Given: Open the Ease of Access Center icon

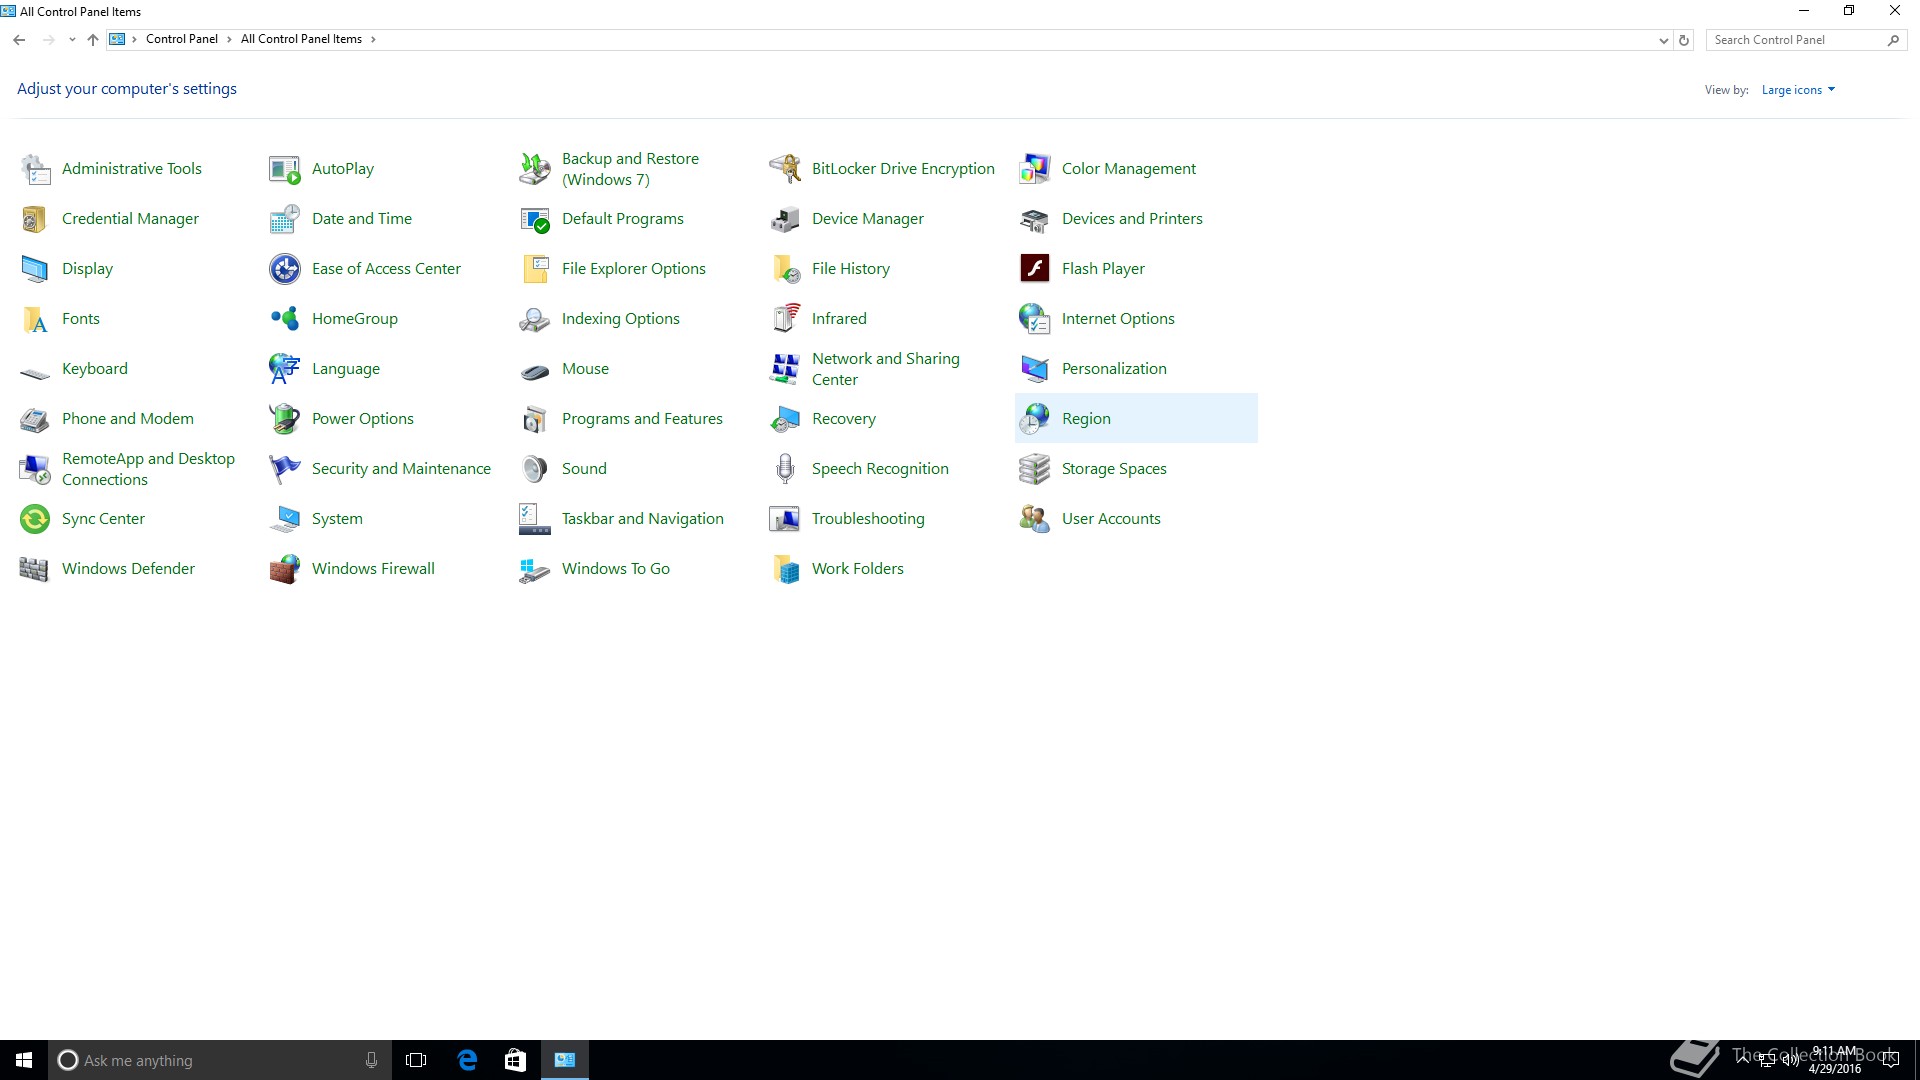Looking at the screenshot, I should (x=285, y=269).
